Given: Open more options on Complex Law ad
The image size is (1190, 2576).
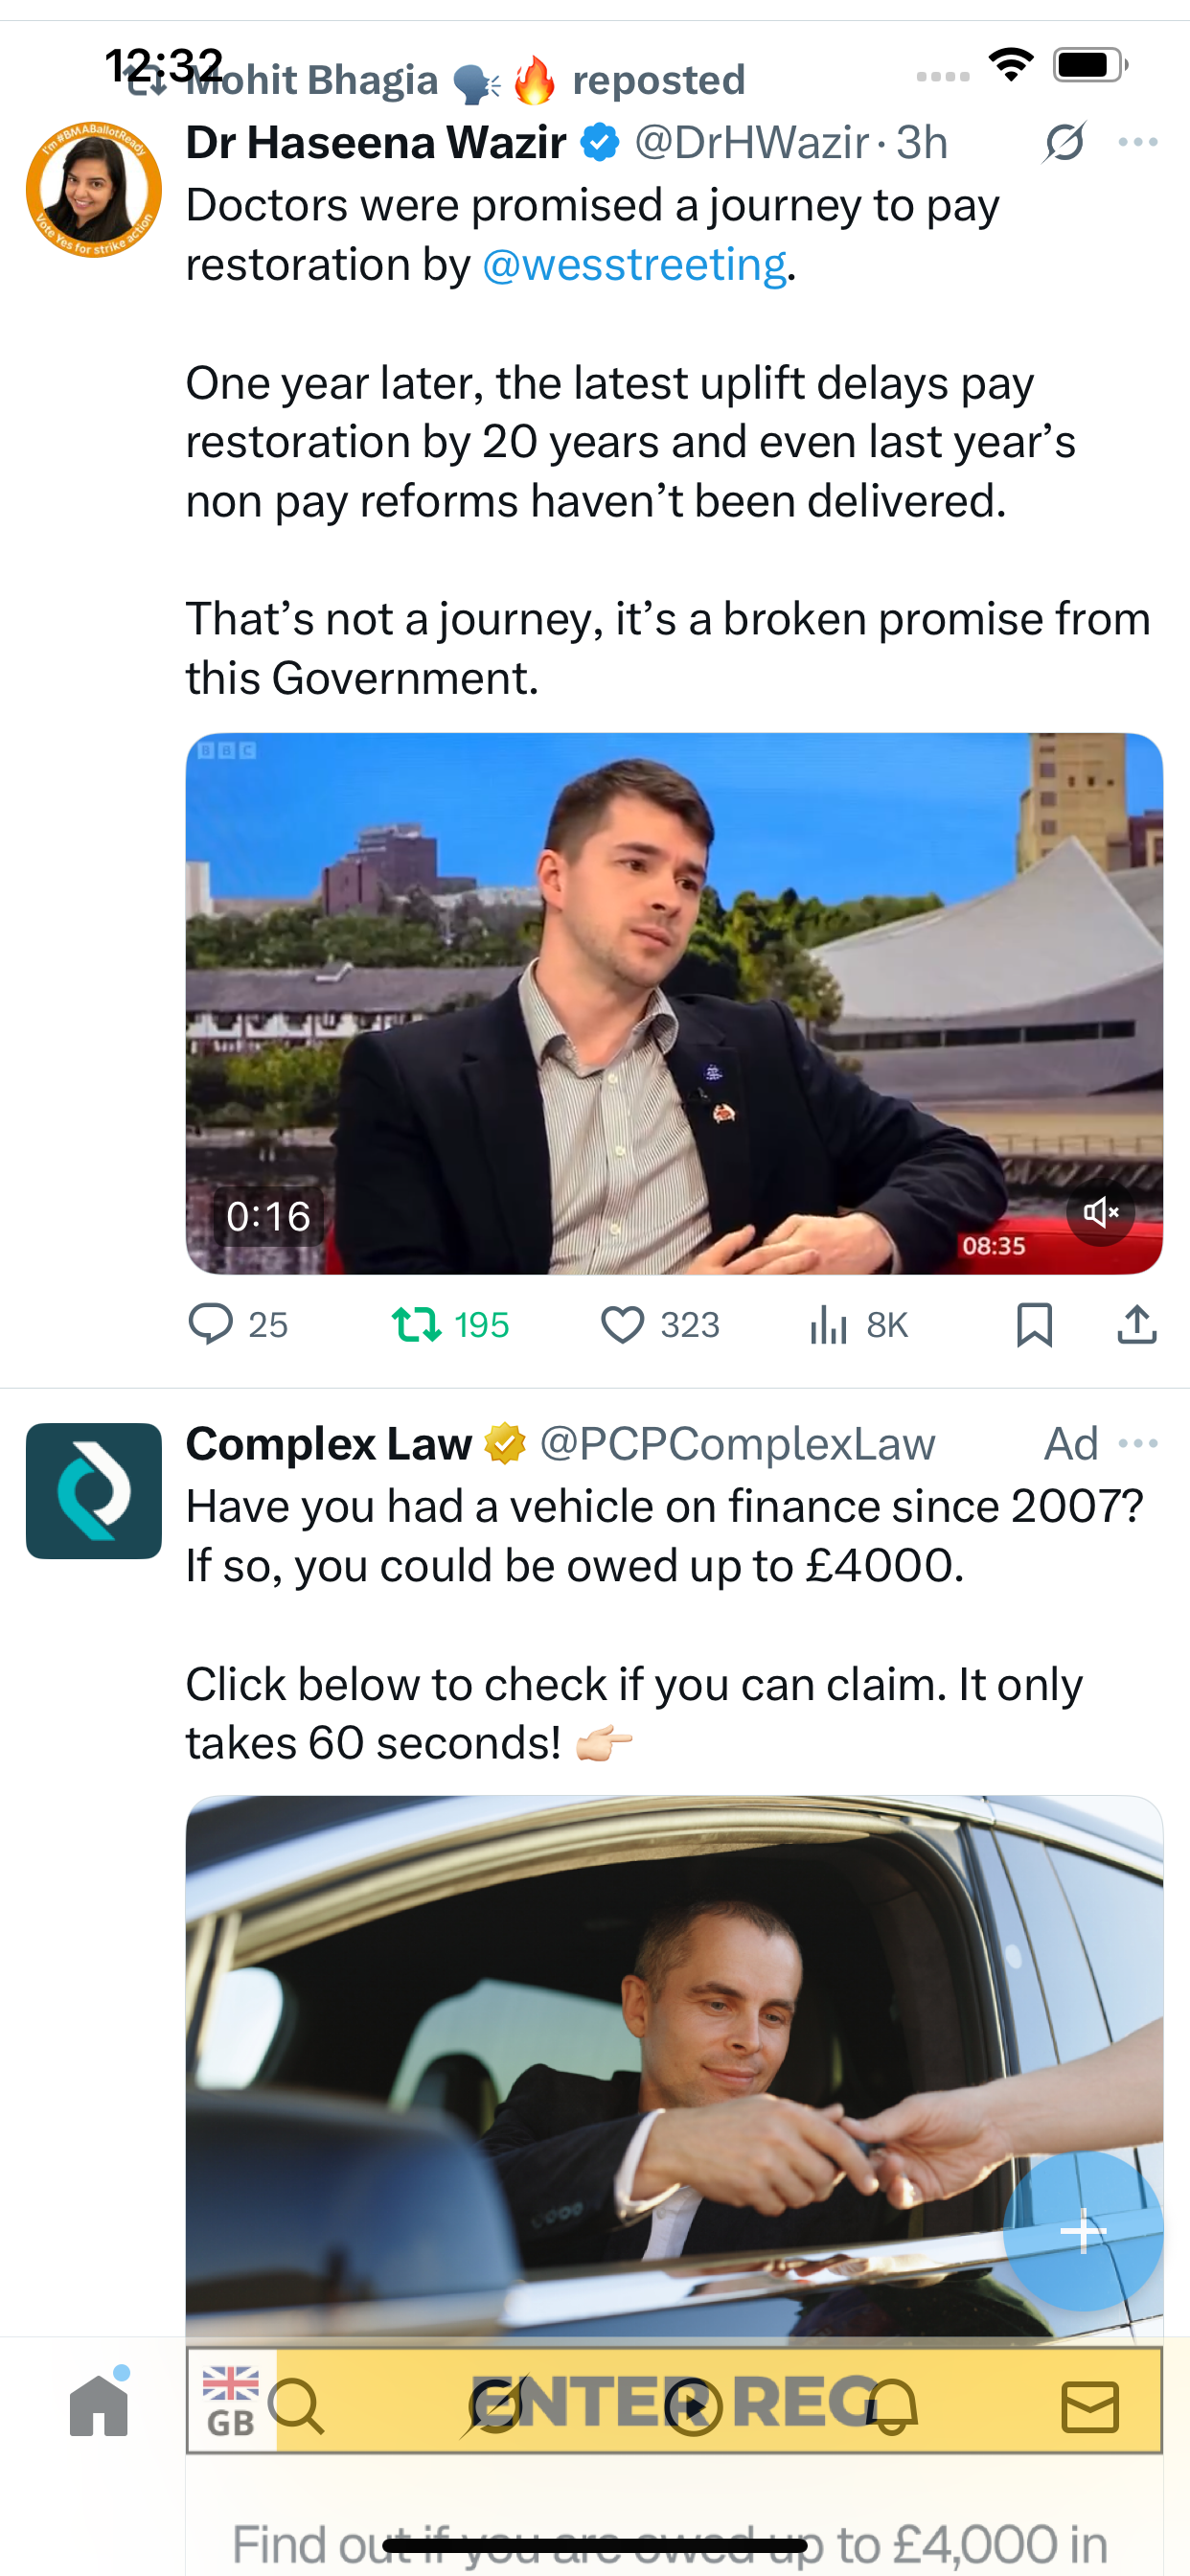Looking at the screenshot, I should tap(1138, 1443).
